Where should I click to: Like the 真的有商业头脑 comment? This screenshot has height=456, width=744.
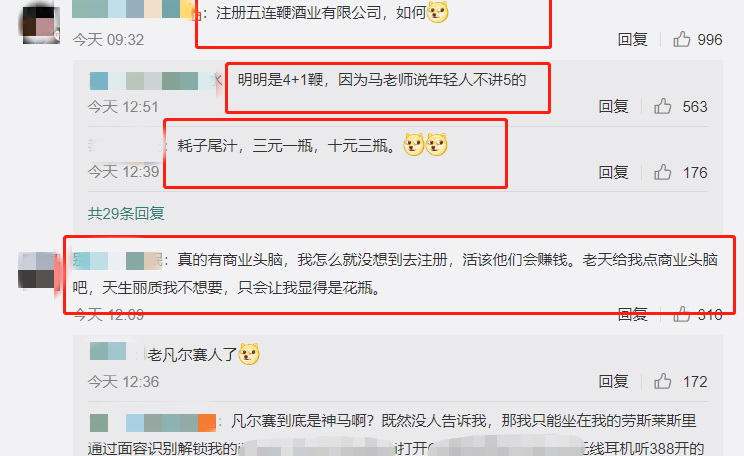tap(682, 314)
